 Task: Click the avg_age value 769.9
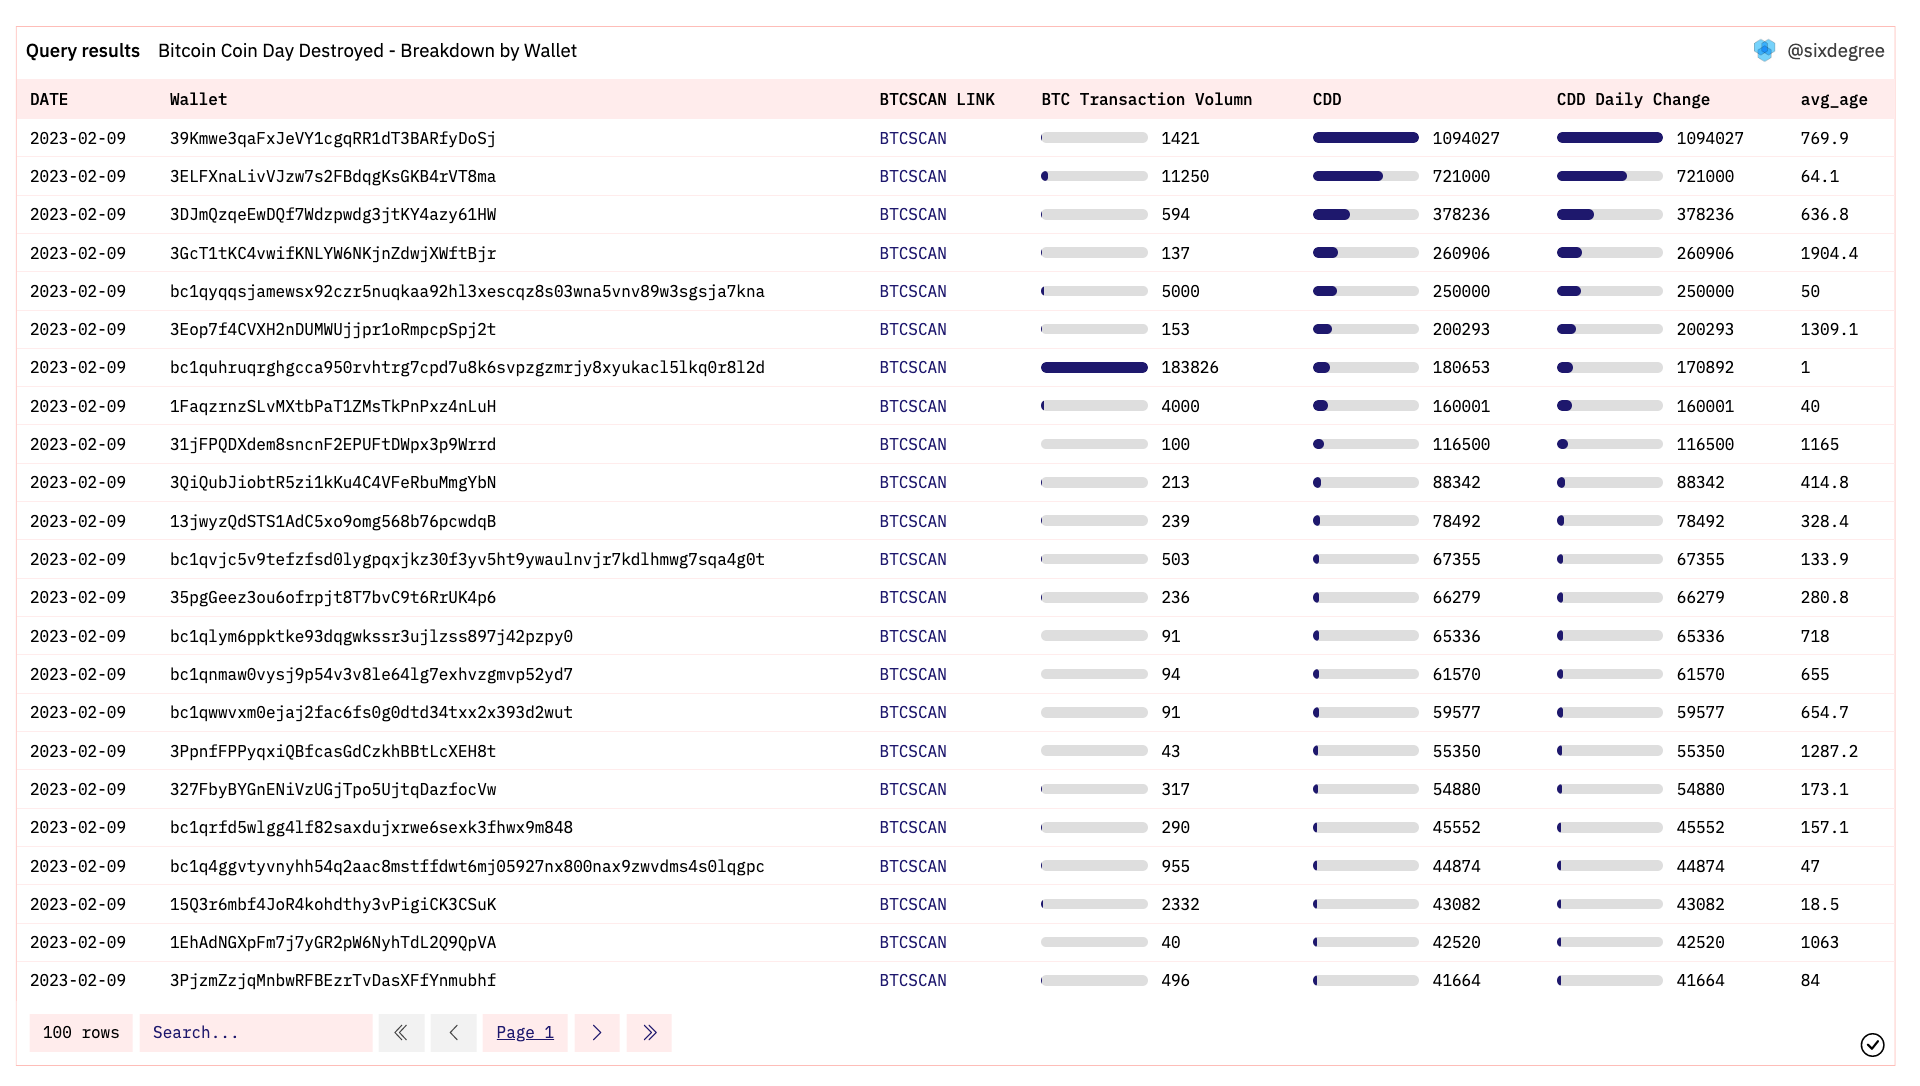tap(1825, 139)
